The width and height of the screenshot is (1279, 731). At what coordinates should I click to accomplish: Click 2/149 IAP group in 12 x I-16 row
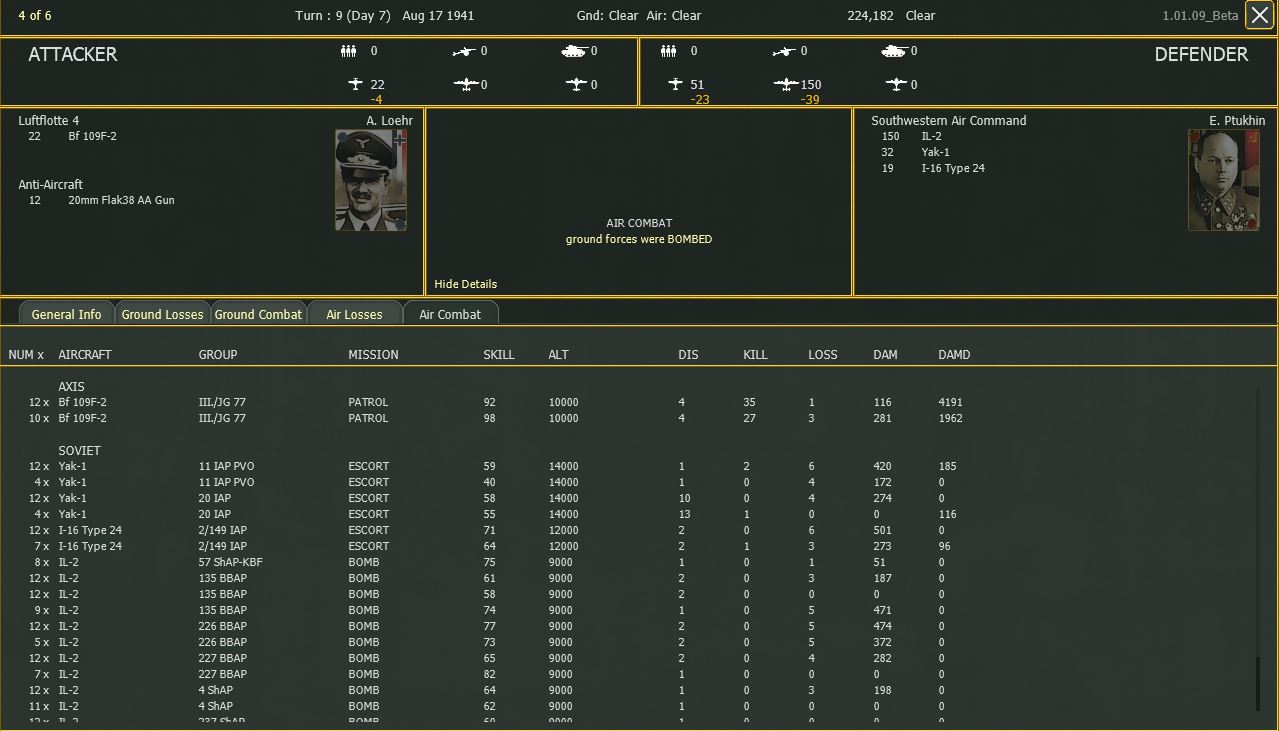(x=222, y=530)
